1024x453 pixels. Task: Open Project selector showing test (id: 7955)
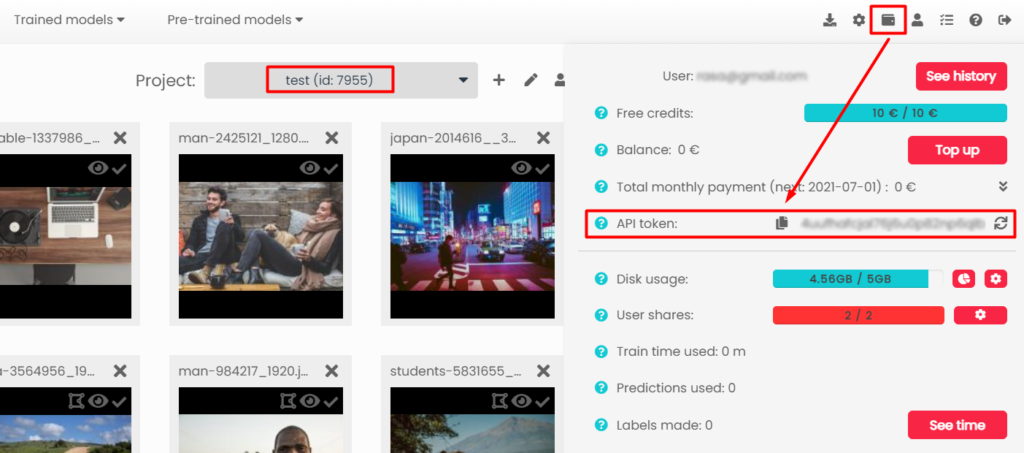(341, 80)
